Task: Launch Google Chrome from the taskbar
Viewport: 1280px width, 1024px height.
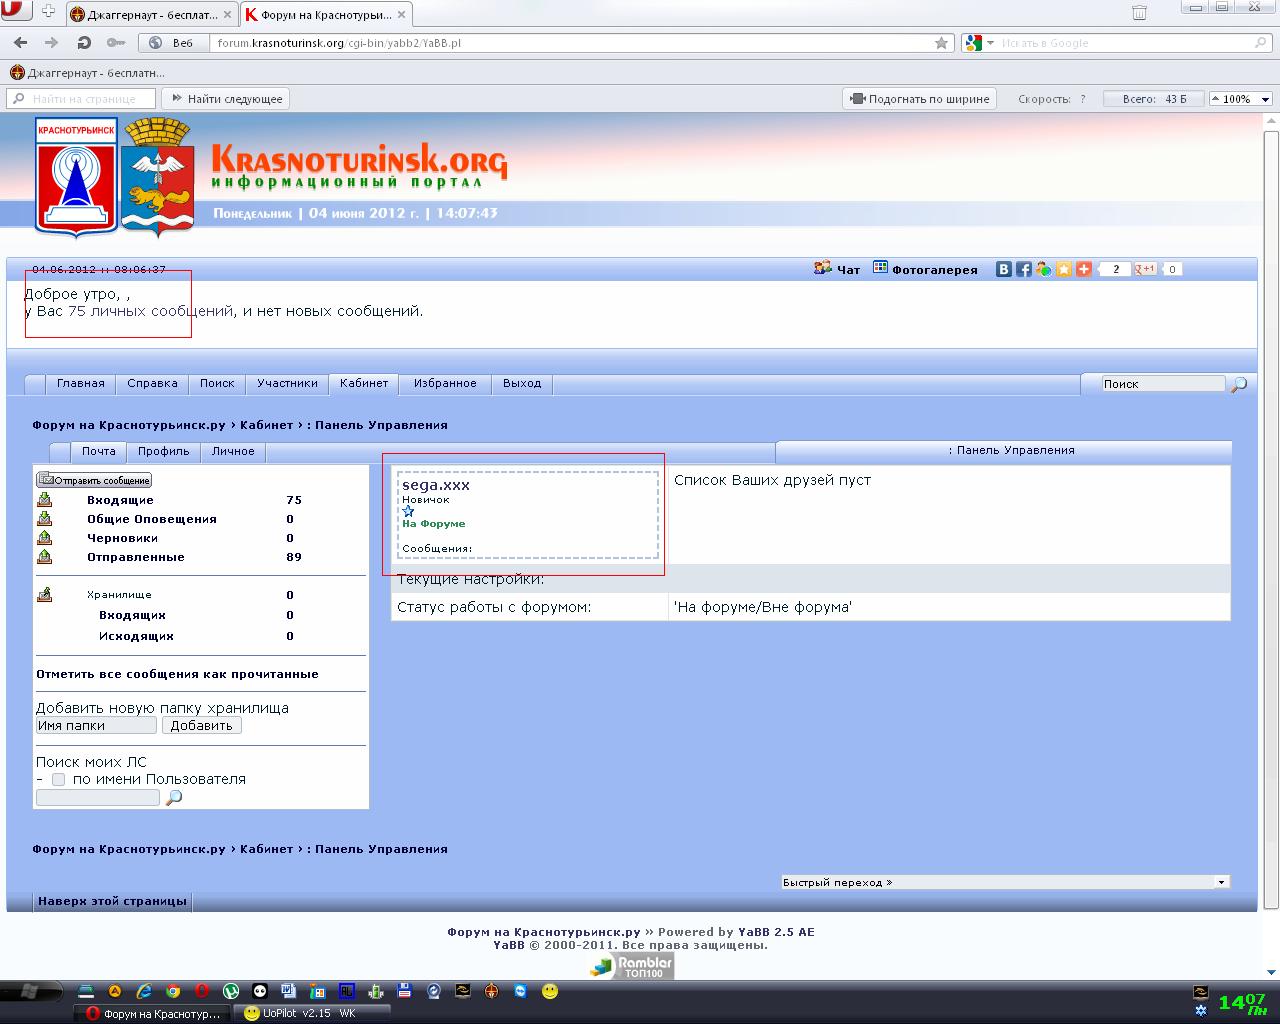Action: 173,991
